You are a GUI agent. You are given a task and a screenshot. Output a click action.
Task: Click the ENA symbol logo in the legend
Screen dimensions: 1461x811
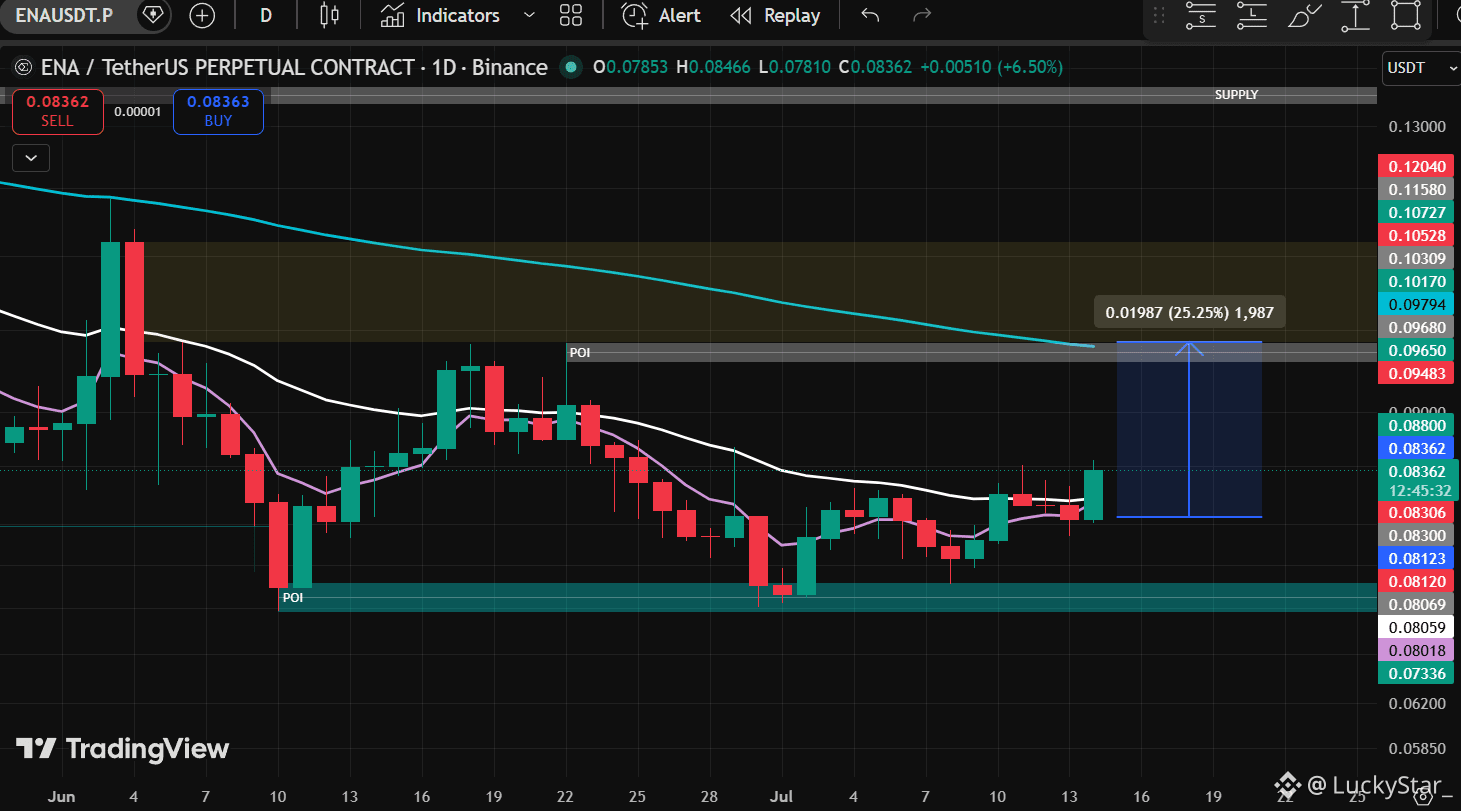[x=23, y=68]
